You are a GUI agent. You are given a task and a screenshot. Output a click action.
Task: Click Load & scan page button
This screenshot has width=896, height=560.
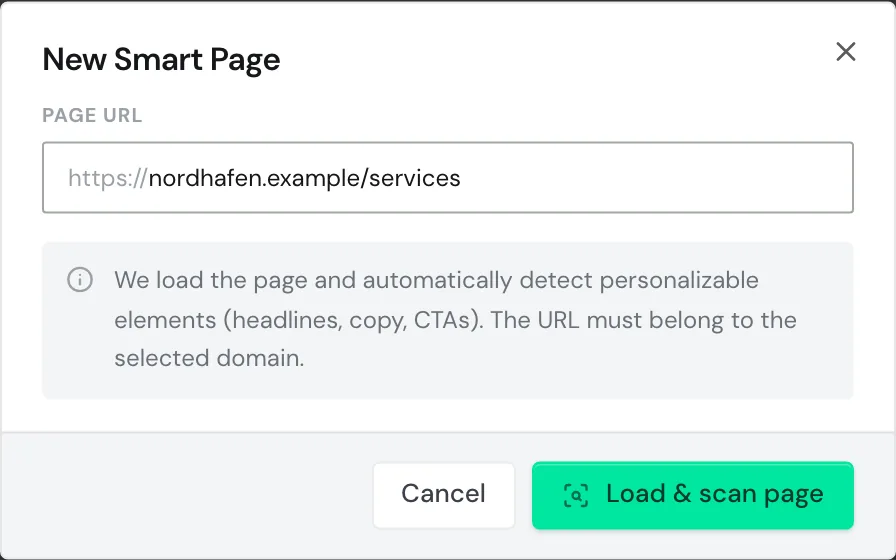693,495
